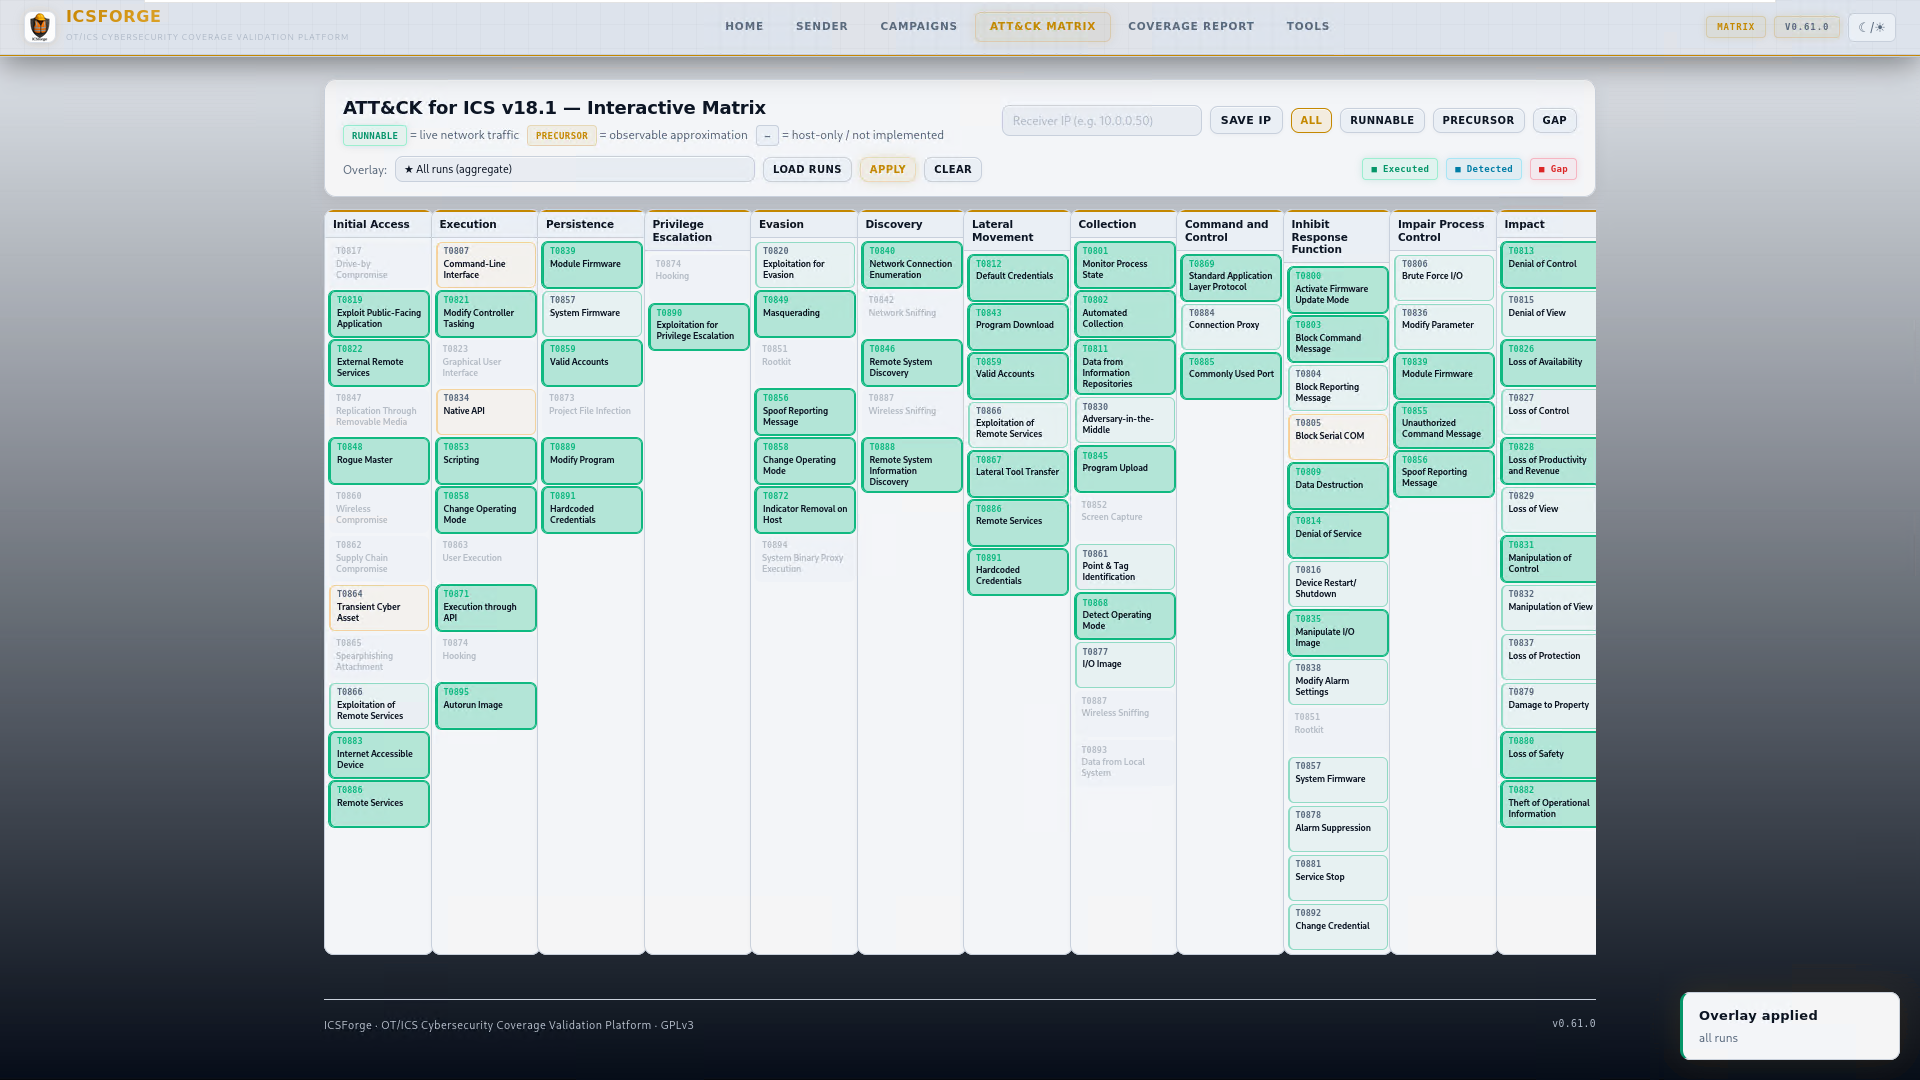Click the ICSForge shield logo icon
Viewport: 1920px width, 1080px height.
coord(40,26)
